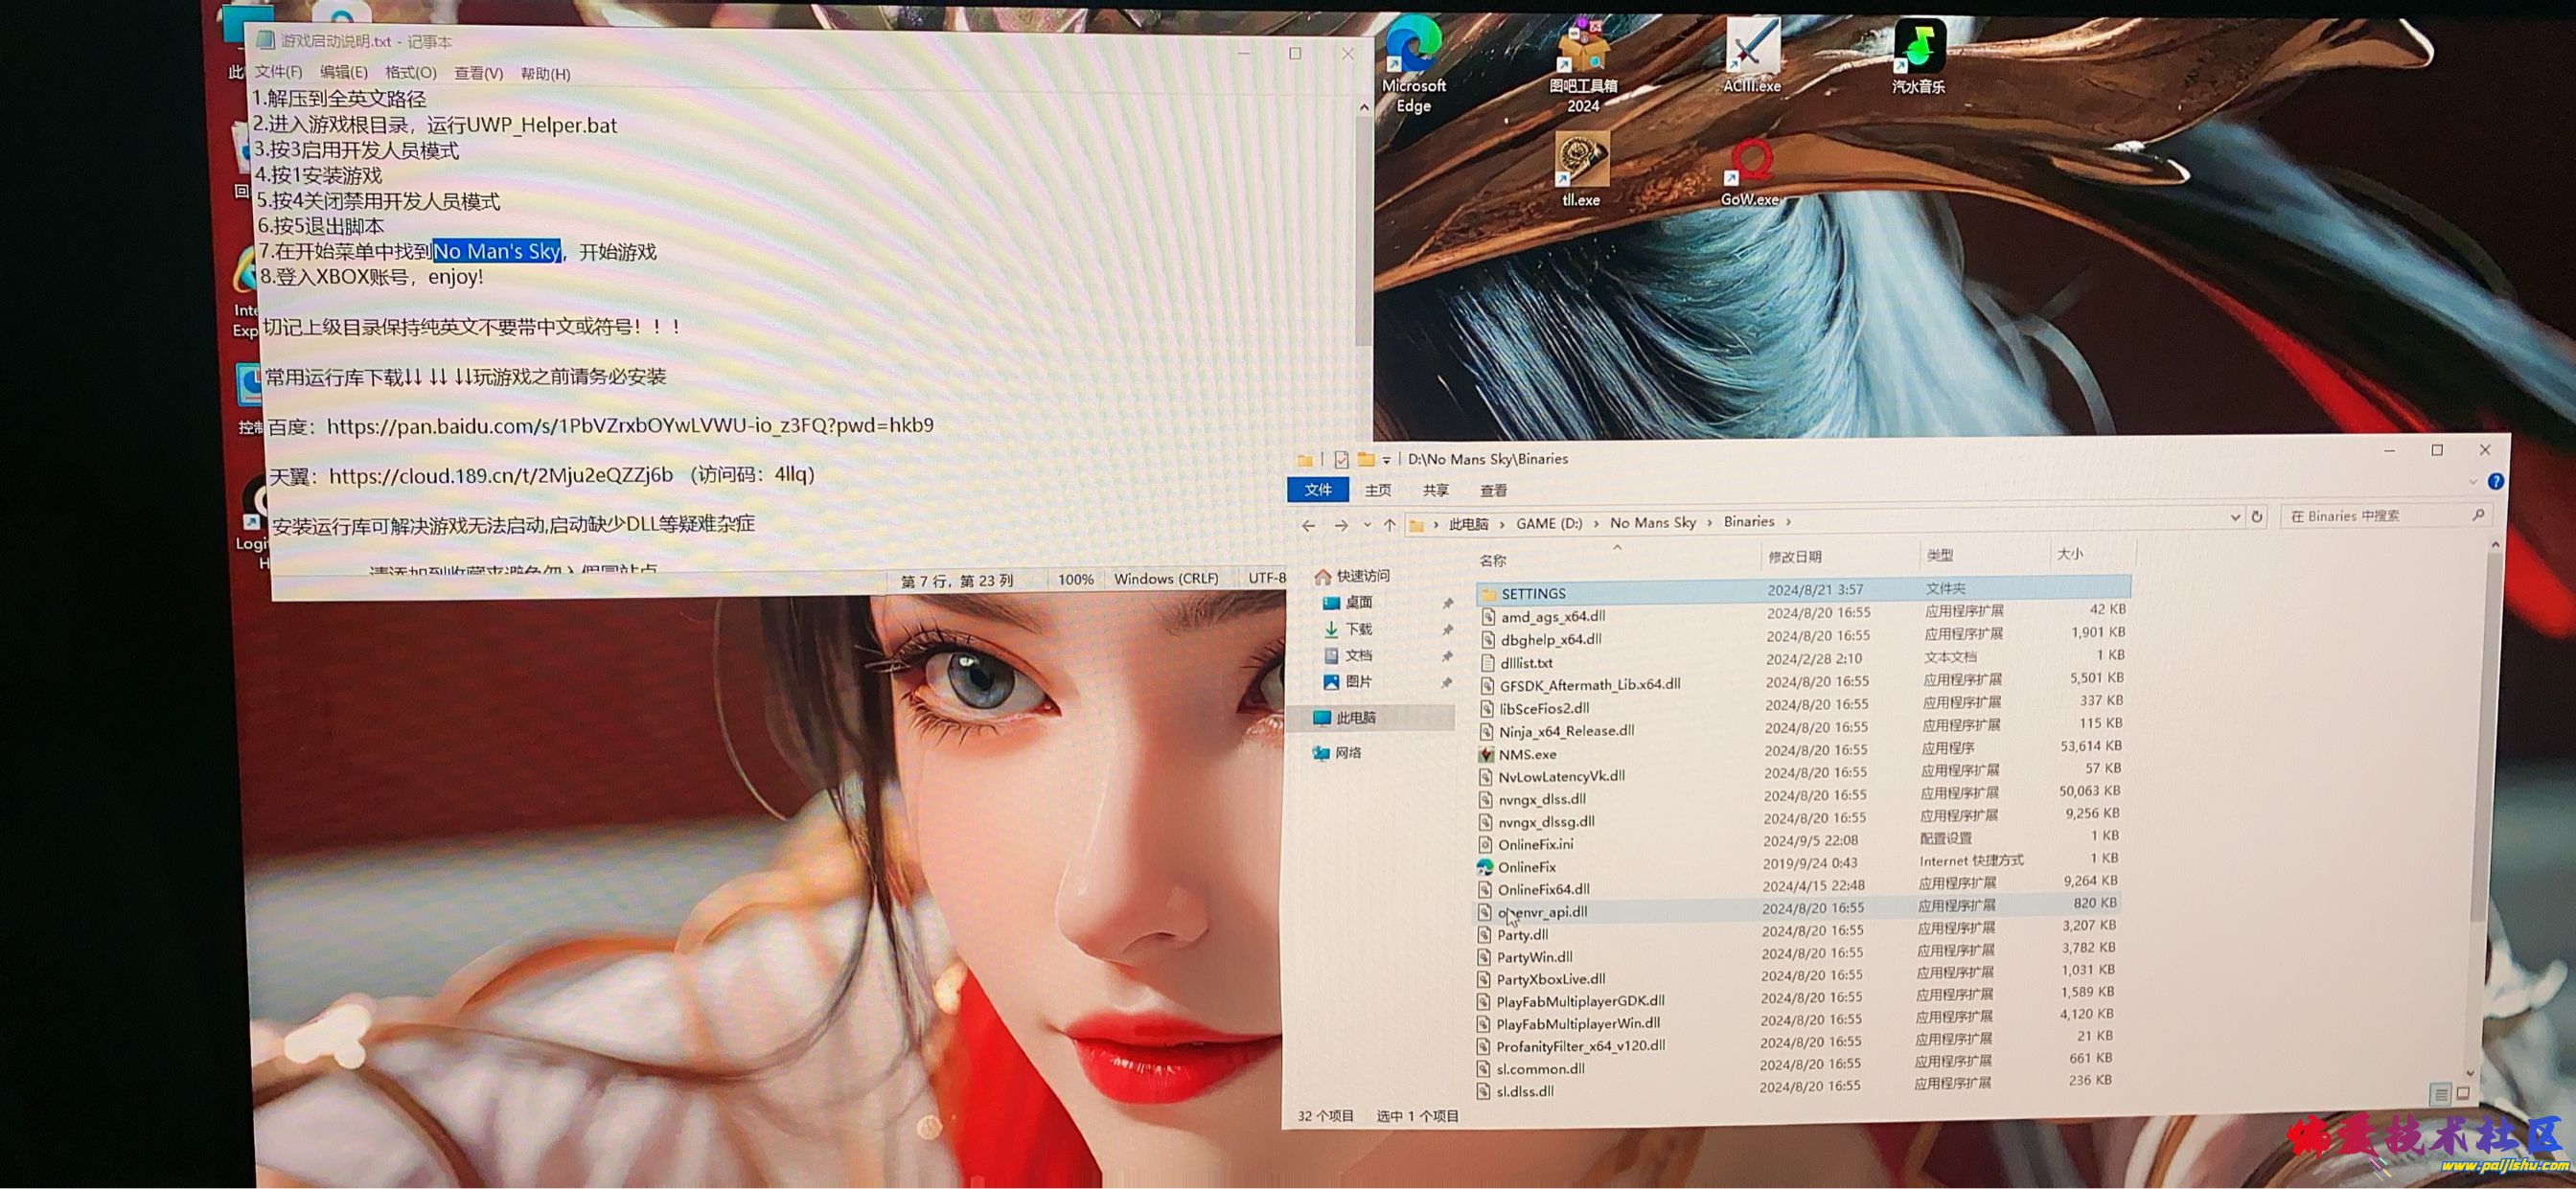
Task: Sort files by 修改日期 column header
Action: pos(1794,557)
